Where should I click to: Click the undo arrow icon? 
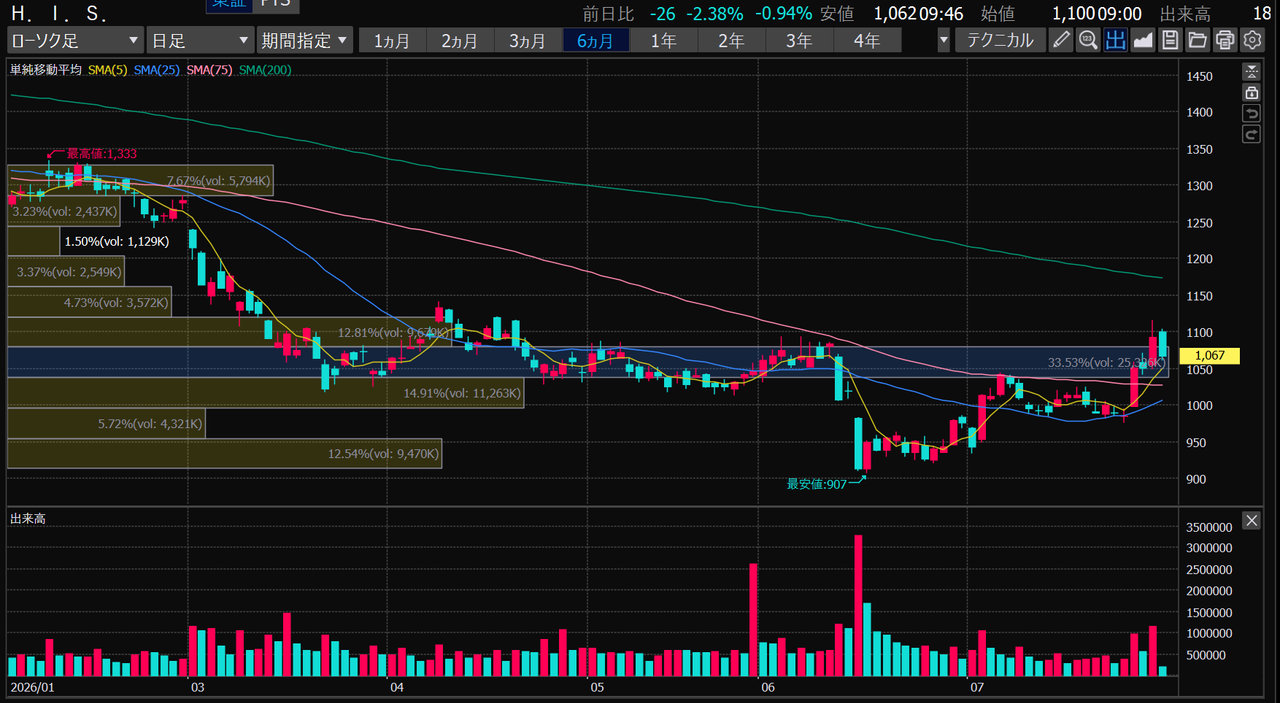point(1251,113)
